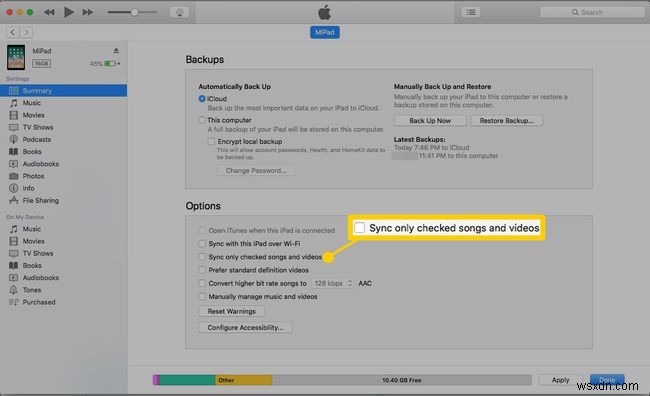Viewport: 650px width, 396px height.
Task: Open the AirPlay output icon
Action: coord(179,12)
